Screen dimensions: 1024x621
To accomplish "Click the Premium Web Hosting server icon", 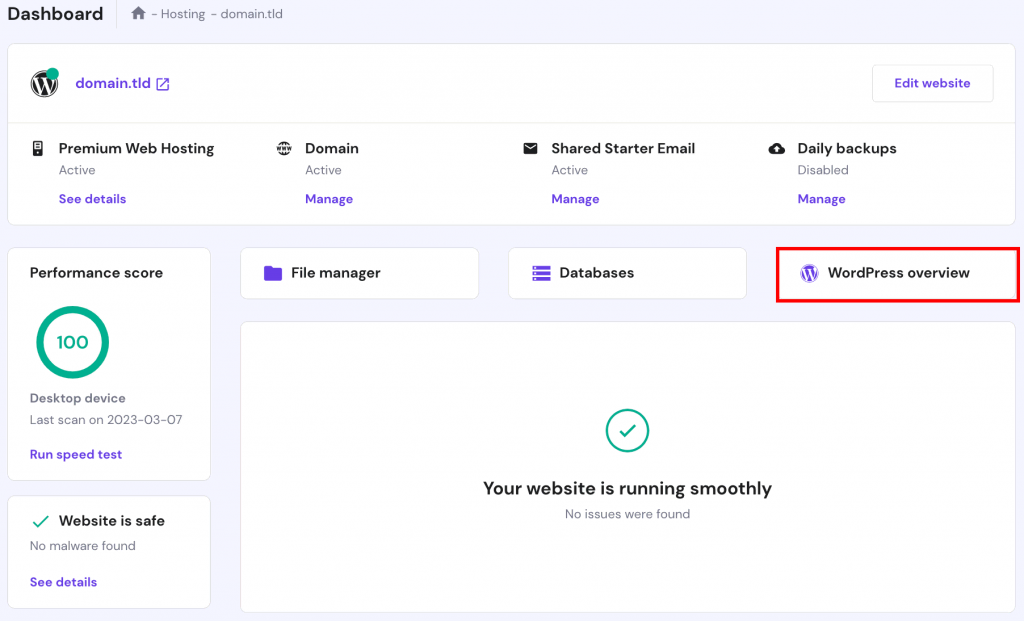I will point(38,148).
